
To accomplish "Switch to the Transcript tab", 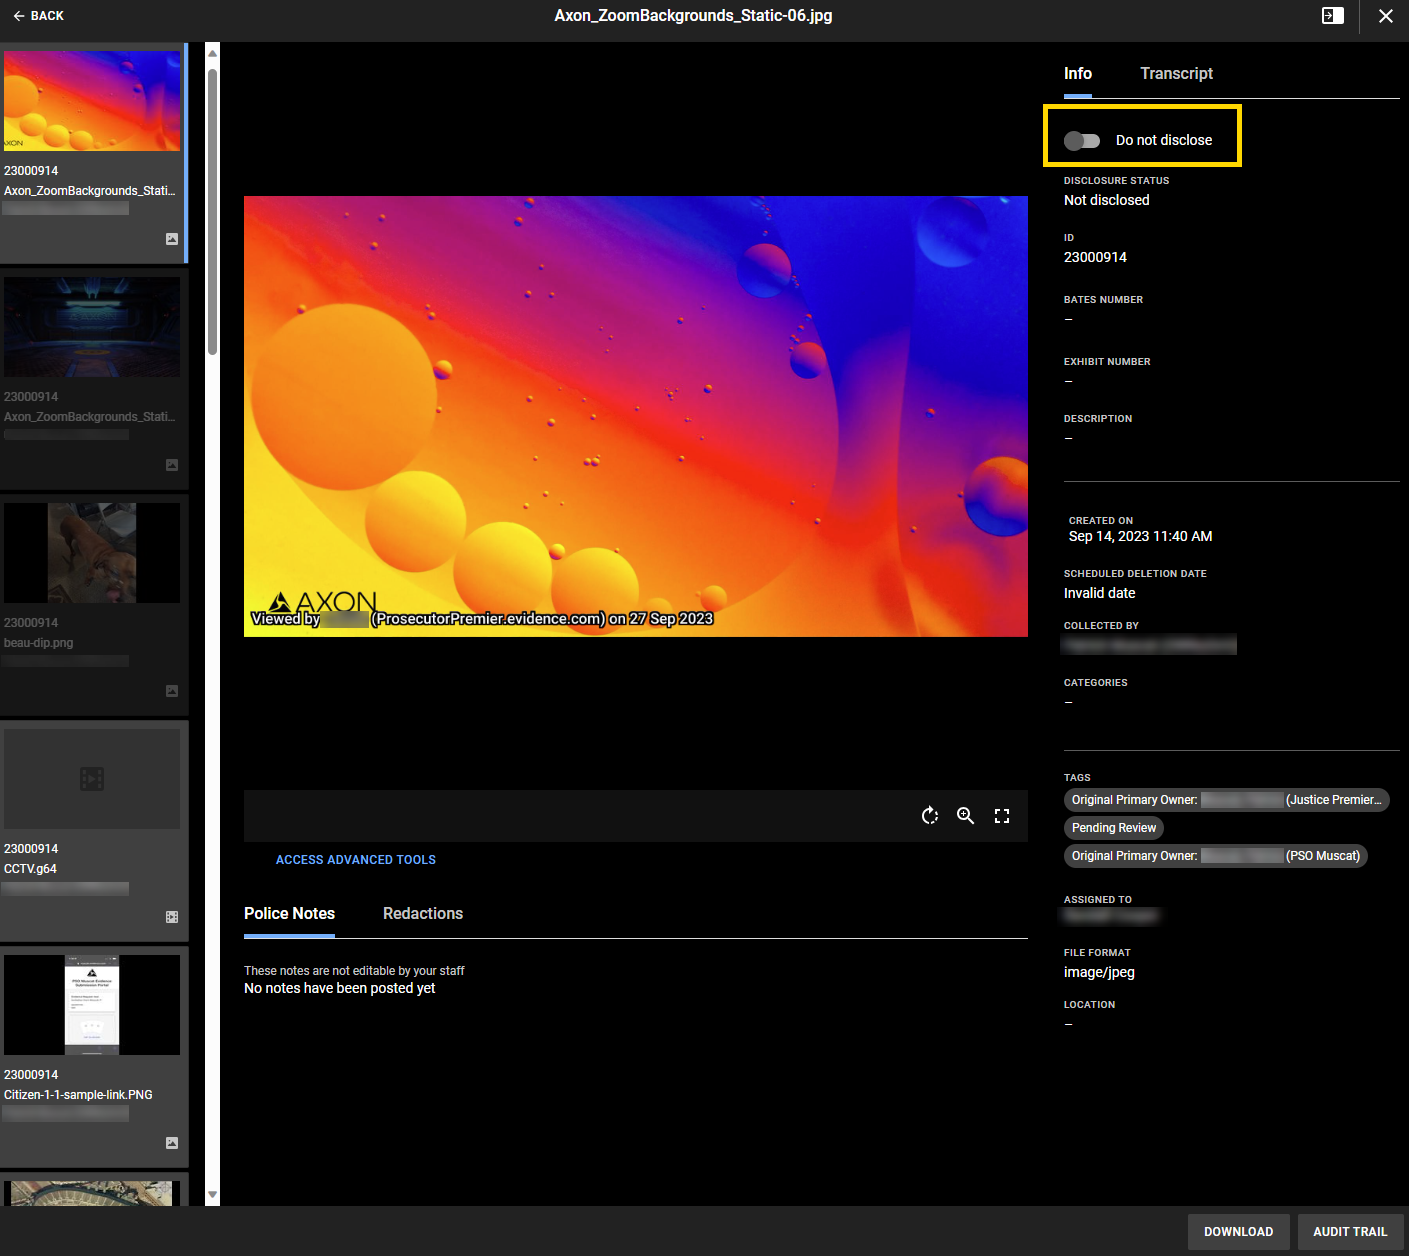I will pyautogui.click(x=1176, y=74).
